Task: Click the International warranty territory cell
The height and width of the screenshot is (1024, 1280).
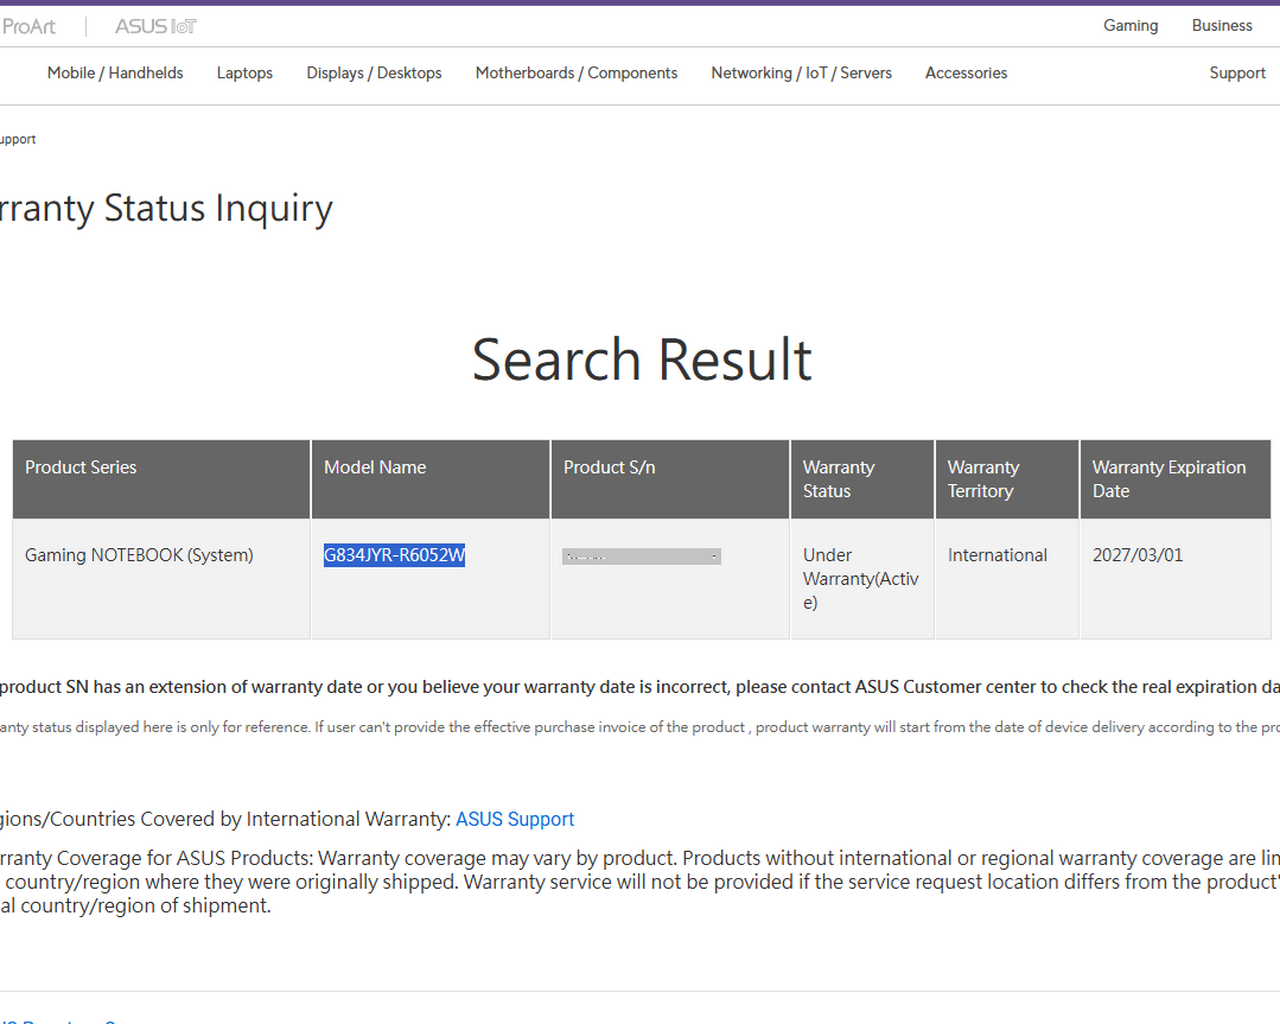Action: 1007,579
